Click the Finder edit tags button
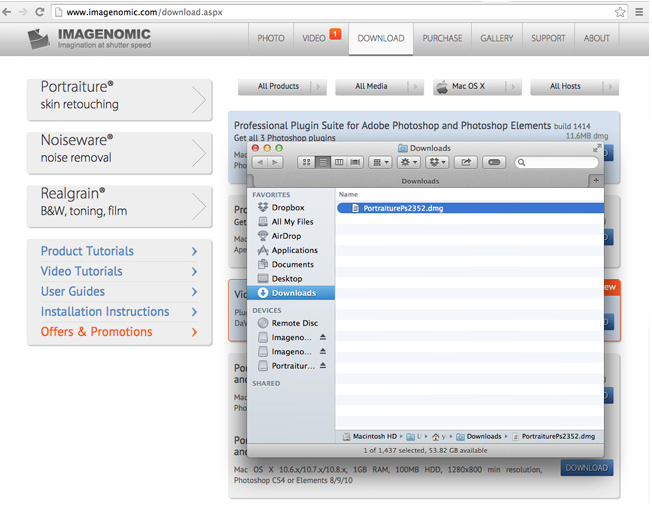 coord(494,162)
